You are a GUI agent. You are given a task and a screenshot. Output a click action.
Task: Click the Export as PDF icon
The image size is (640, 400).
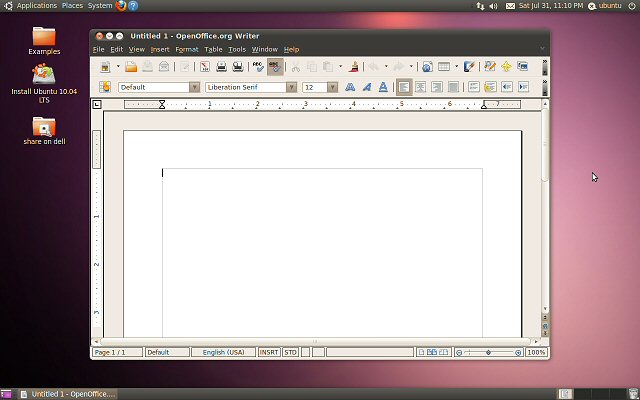click(204, 67)
